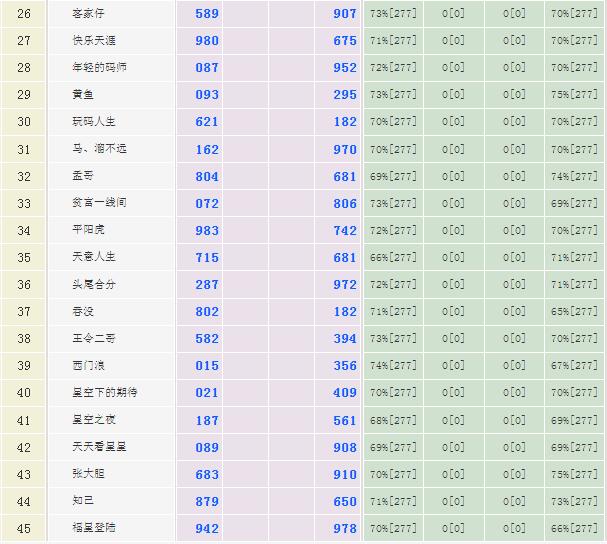Click the blue number 093 for 黄鱼
Viewport: 607px width, 544px height.
(x=207, y=95)
